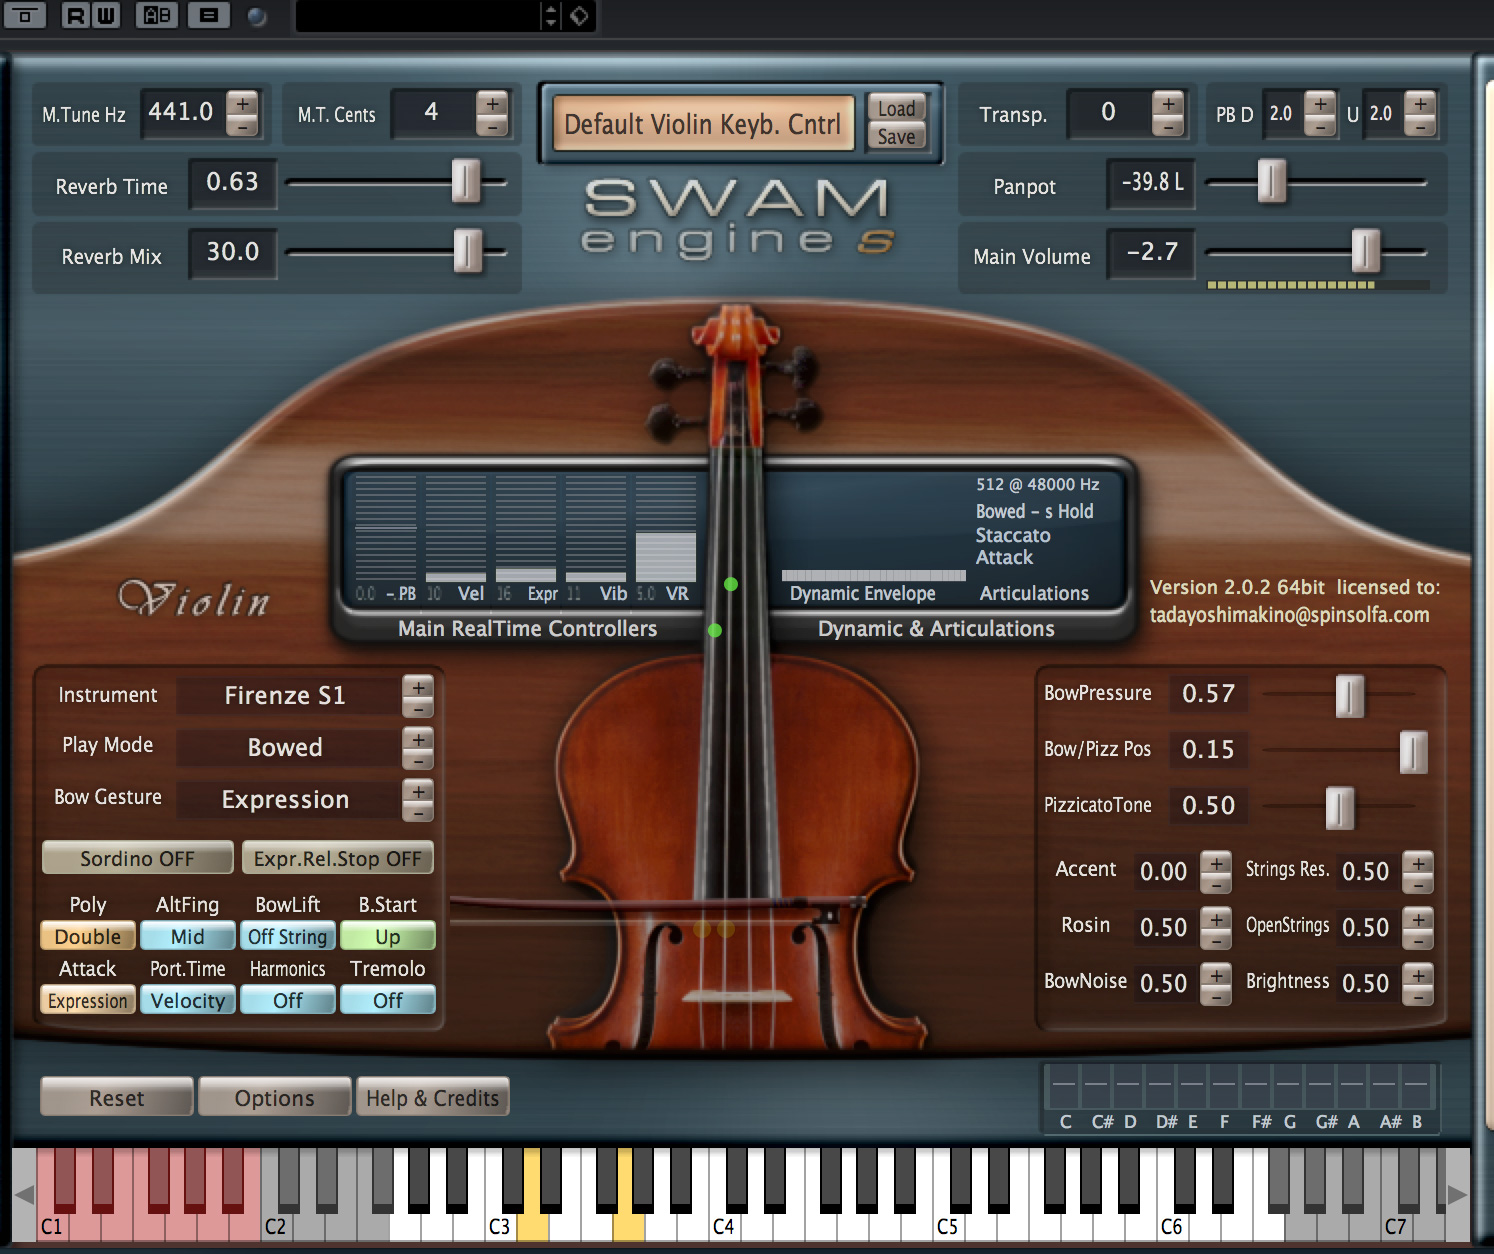Click the black preset name field
The height and width of the screenshot is (1254, 1494).
418,16
